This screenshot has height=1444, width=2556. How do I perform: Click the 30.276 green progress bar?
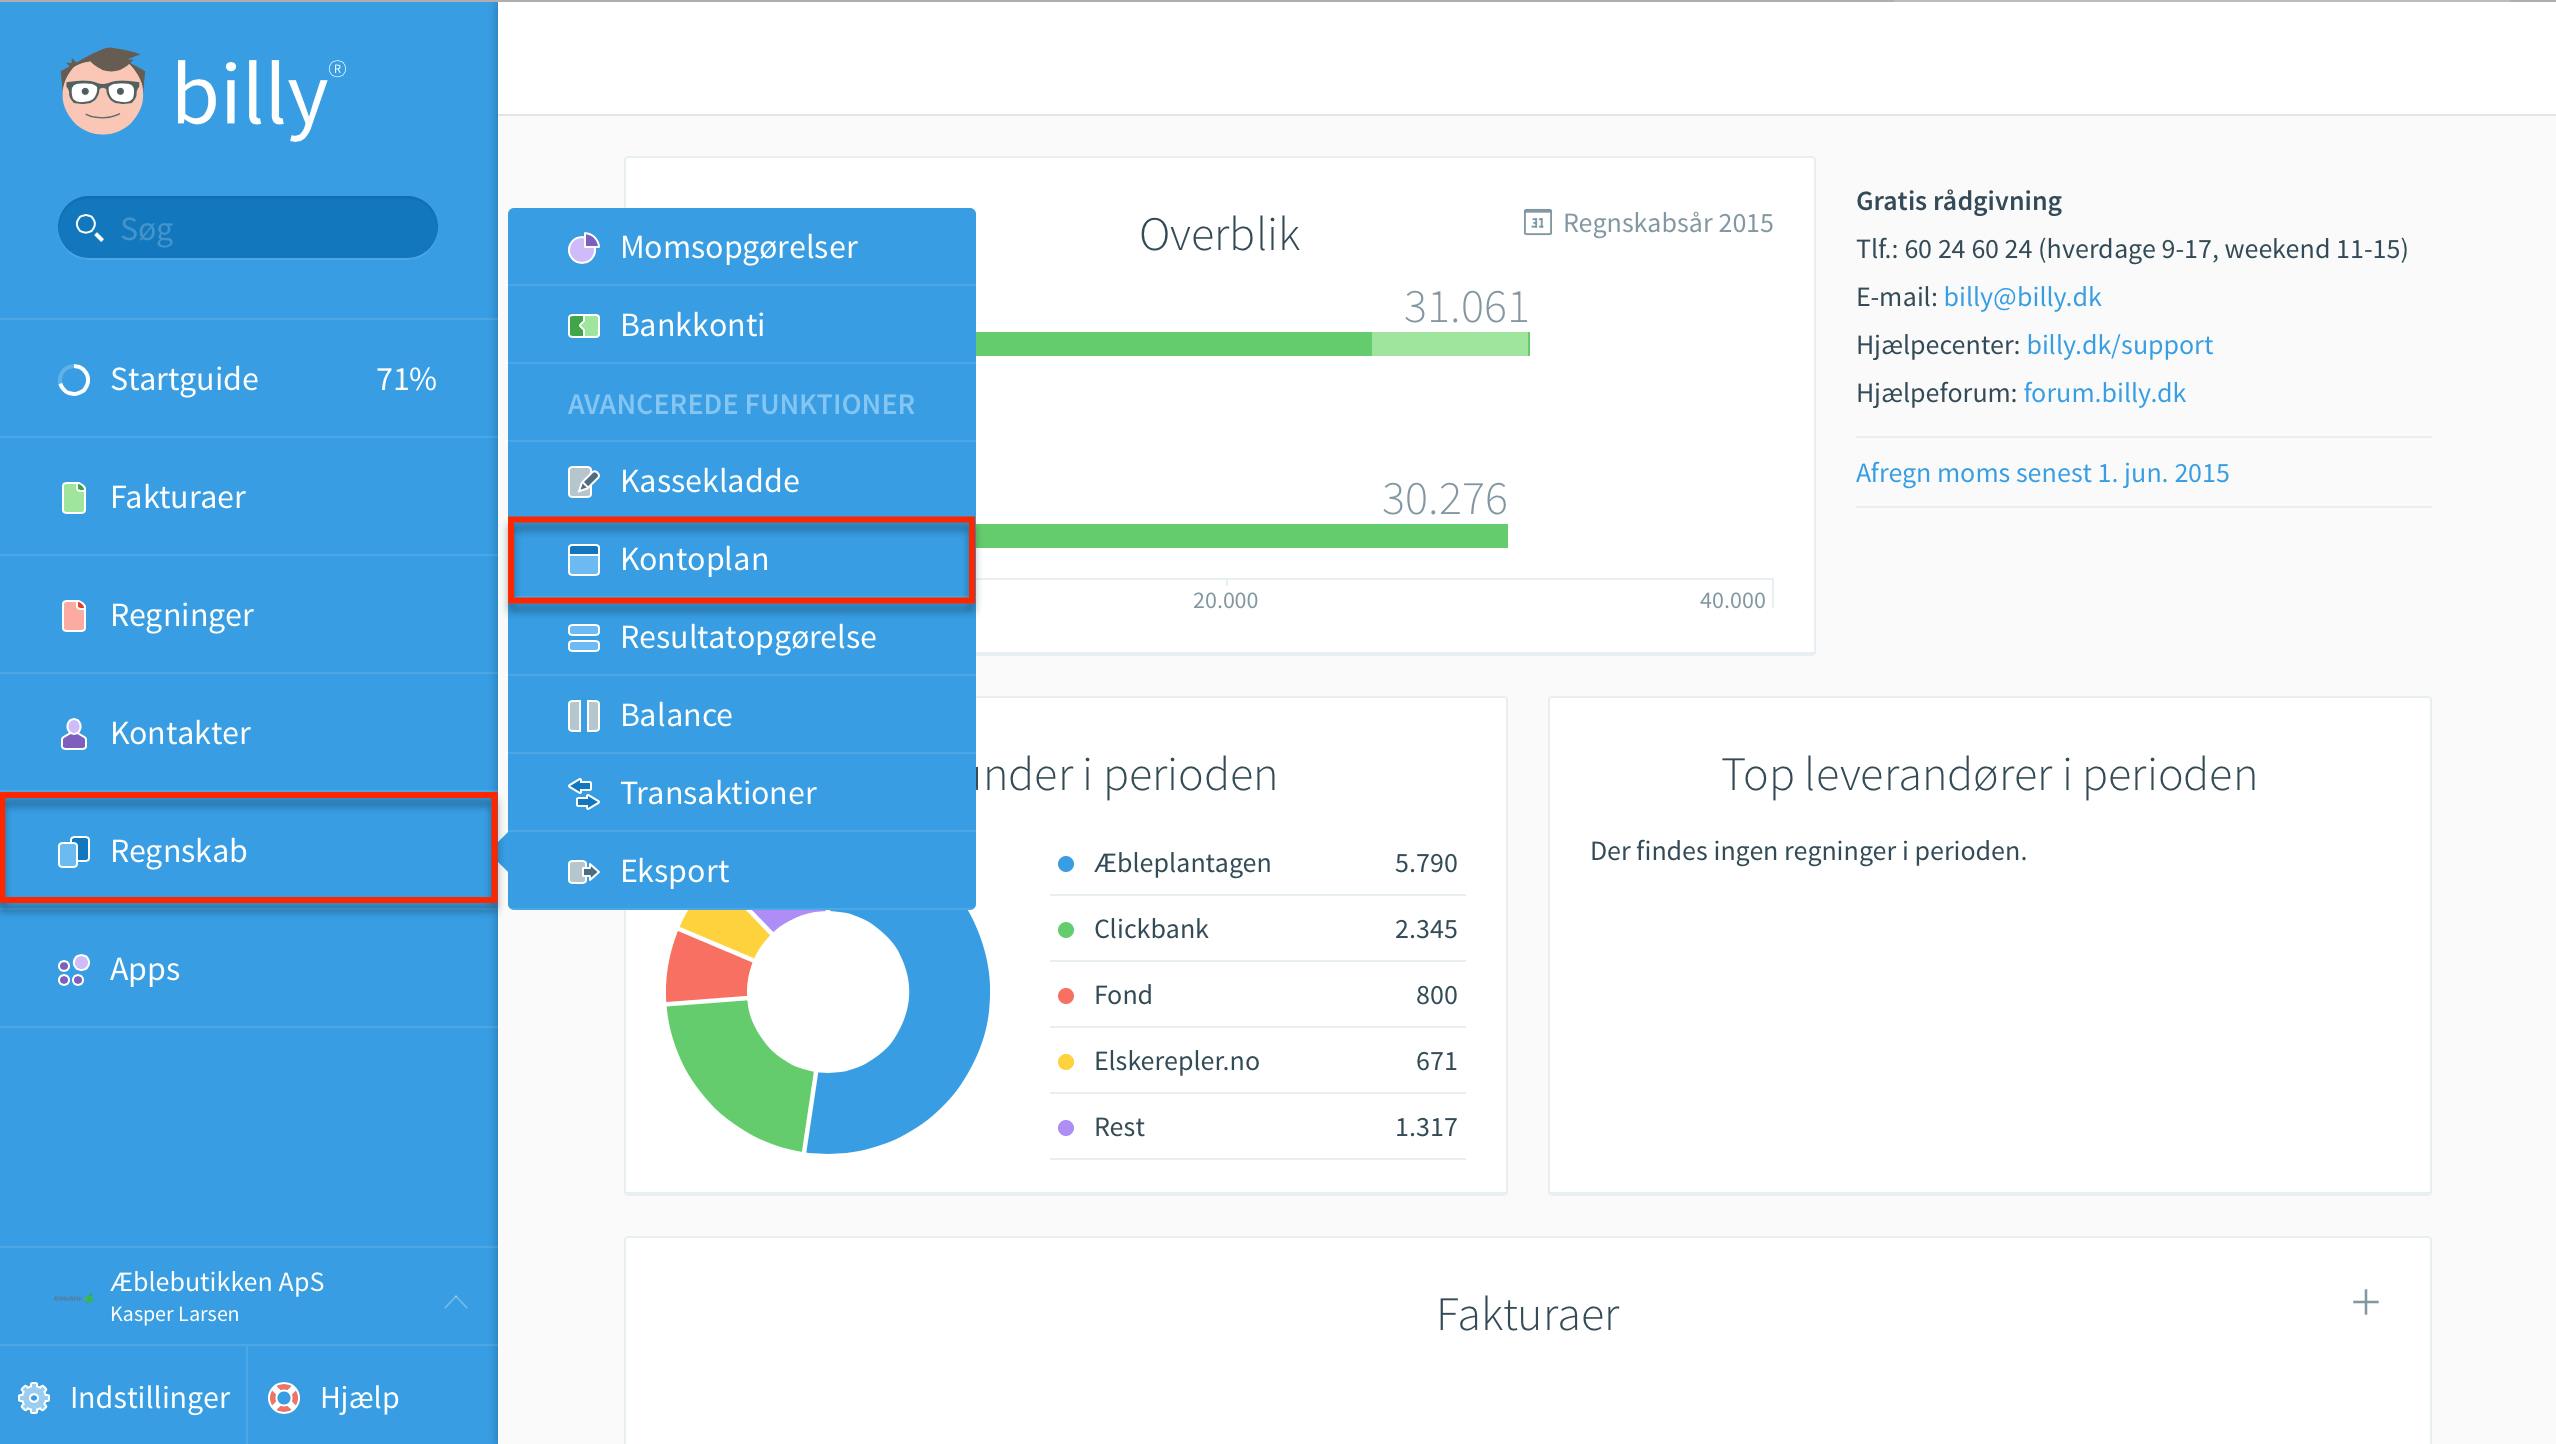click(x=1242, y=536)
